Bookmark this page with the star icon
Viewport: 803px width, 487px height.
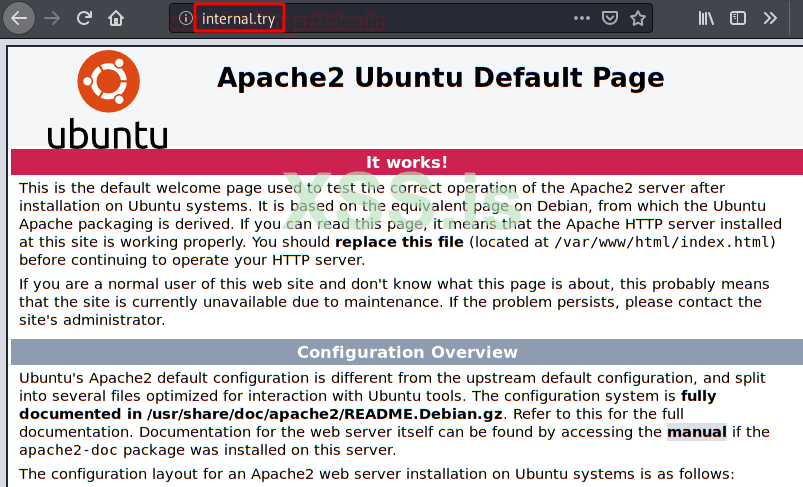coord(638,18)
